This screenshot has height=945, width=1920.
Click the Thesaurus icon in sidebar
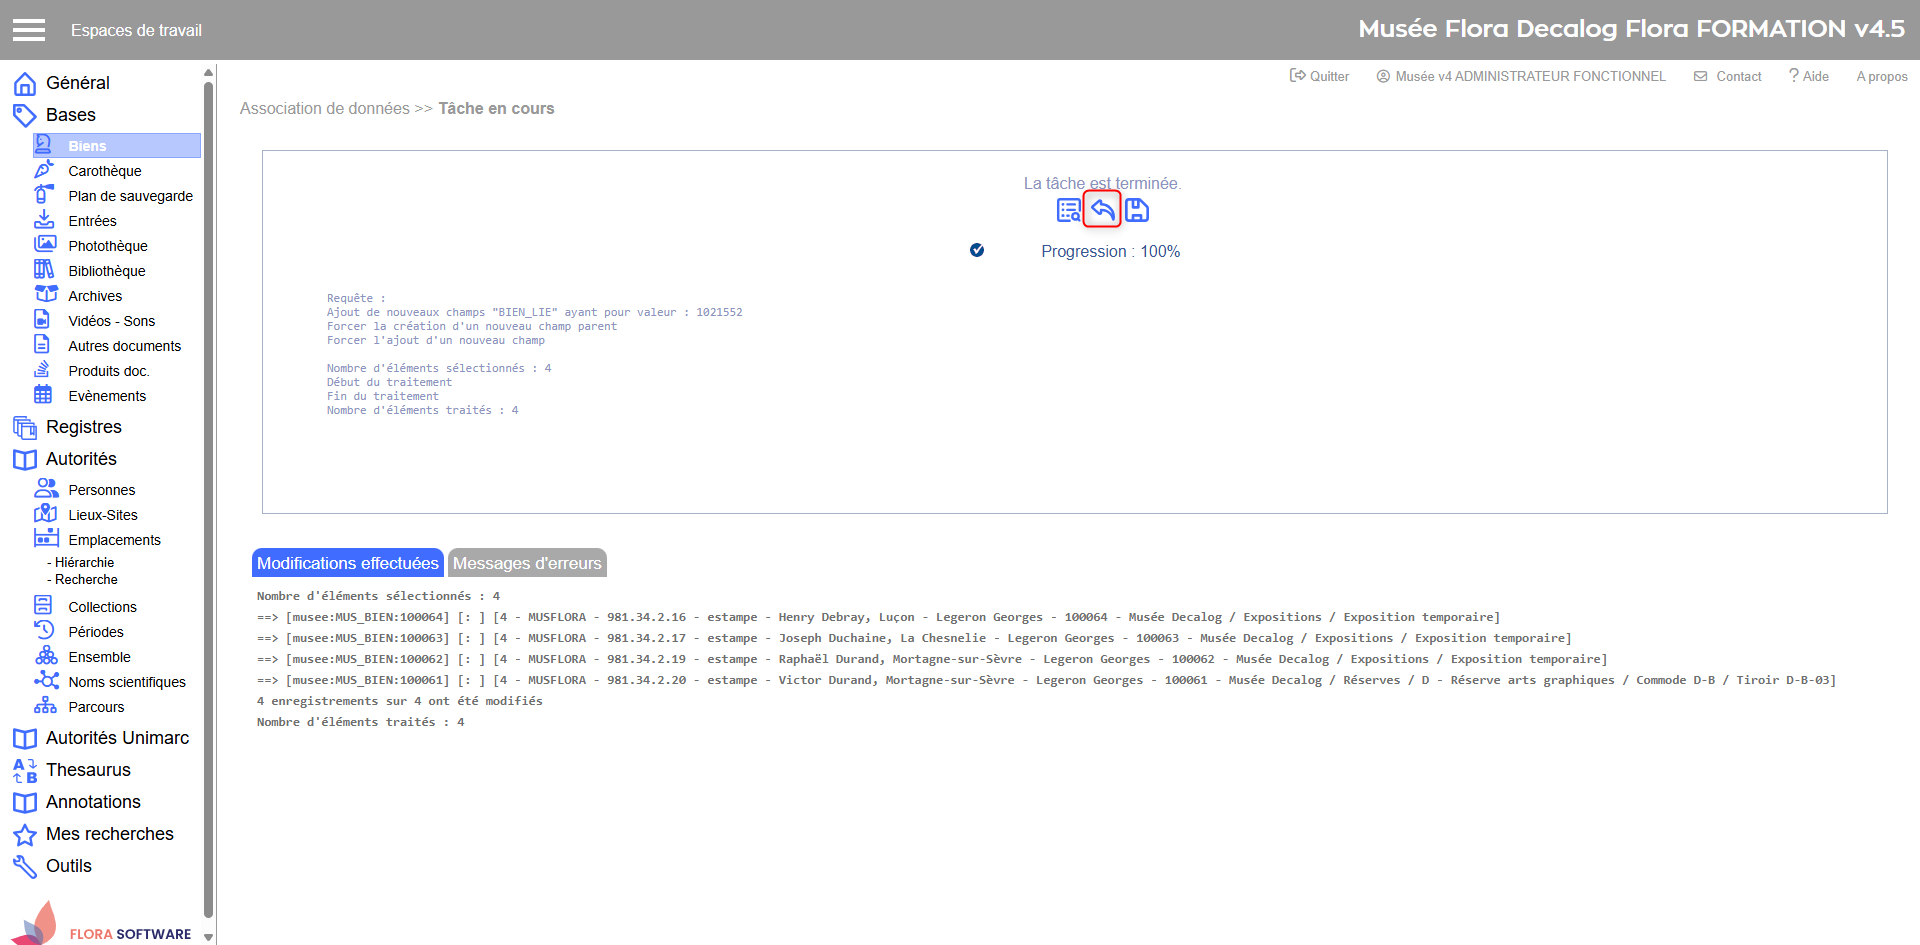point(25,770)
